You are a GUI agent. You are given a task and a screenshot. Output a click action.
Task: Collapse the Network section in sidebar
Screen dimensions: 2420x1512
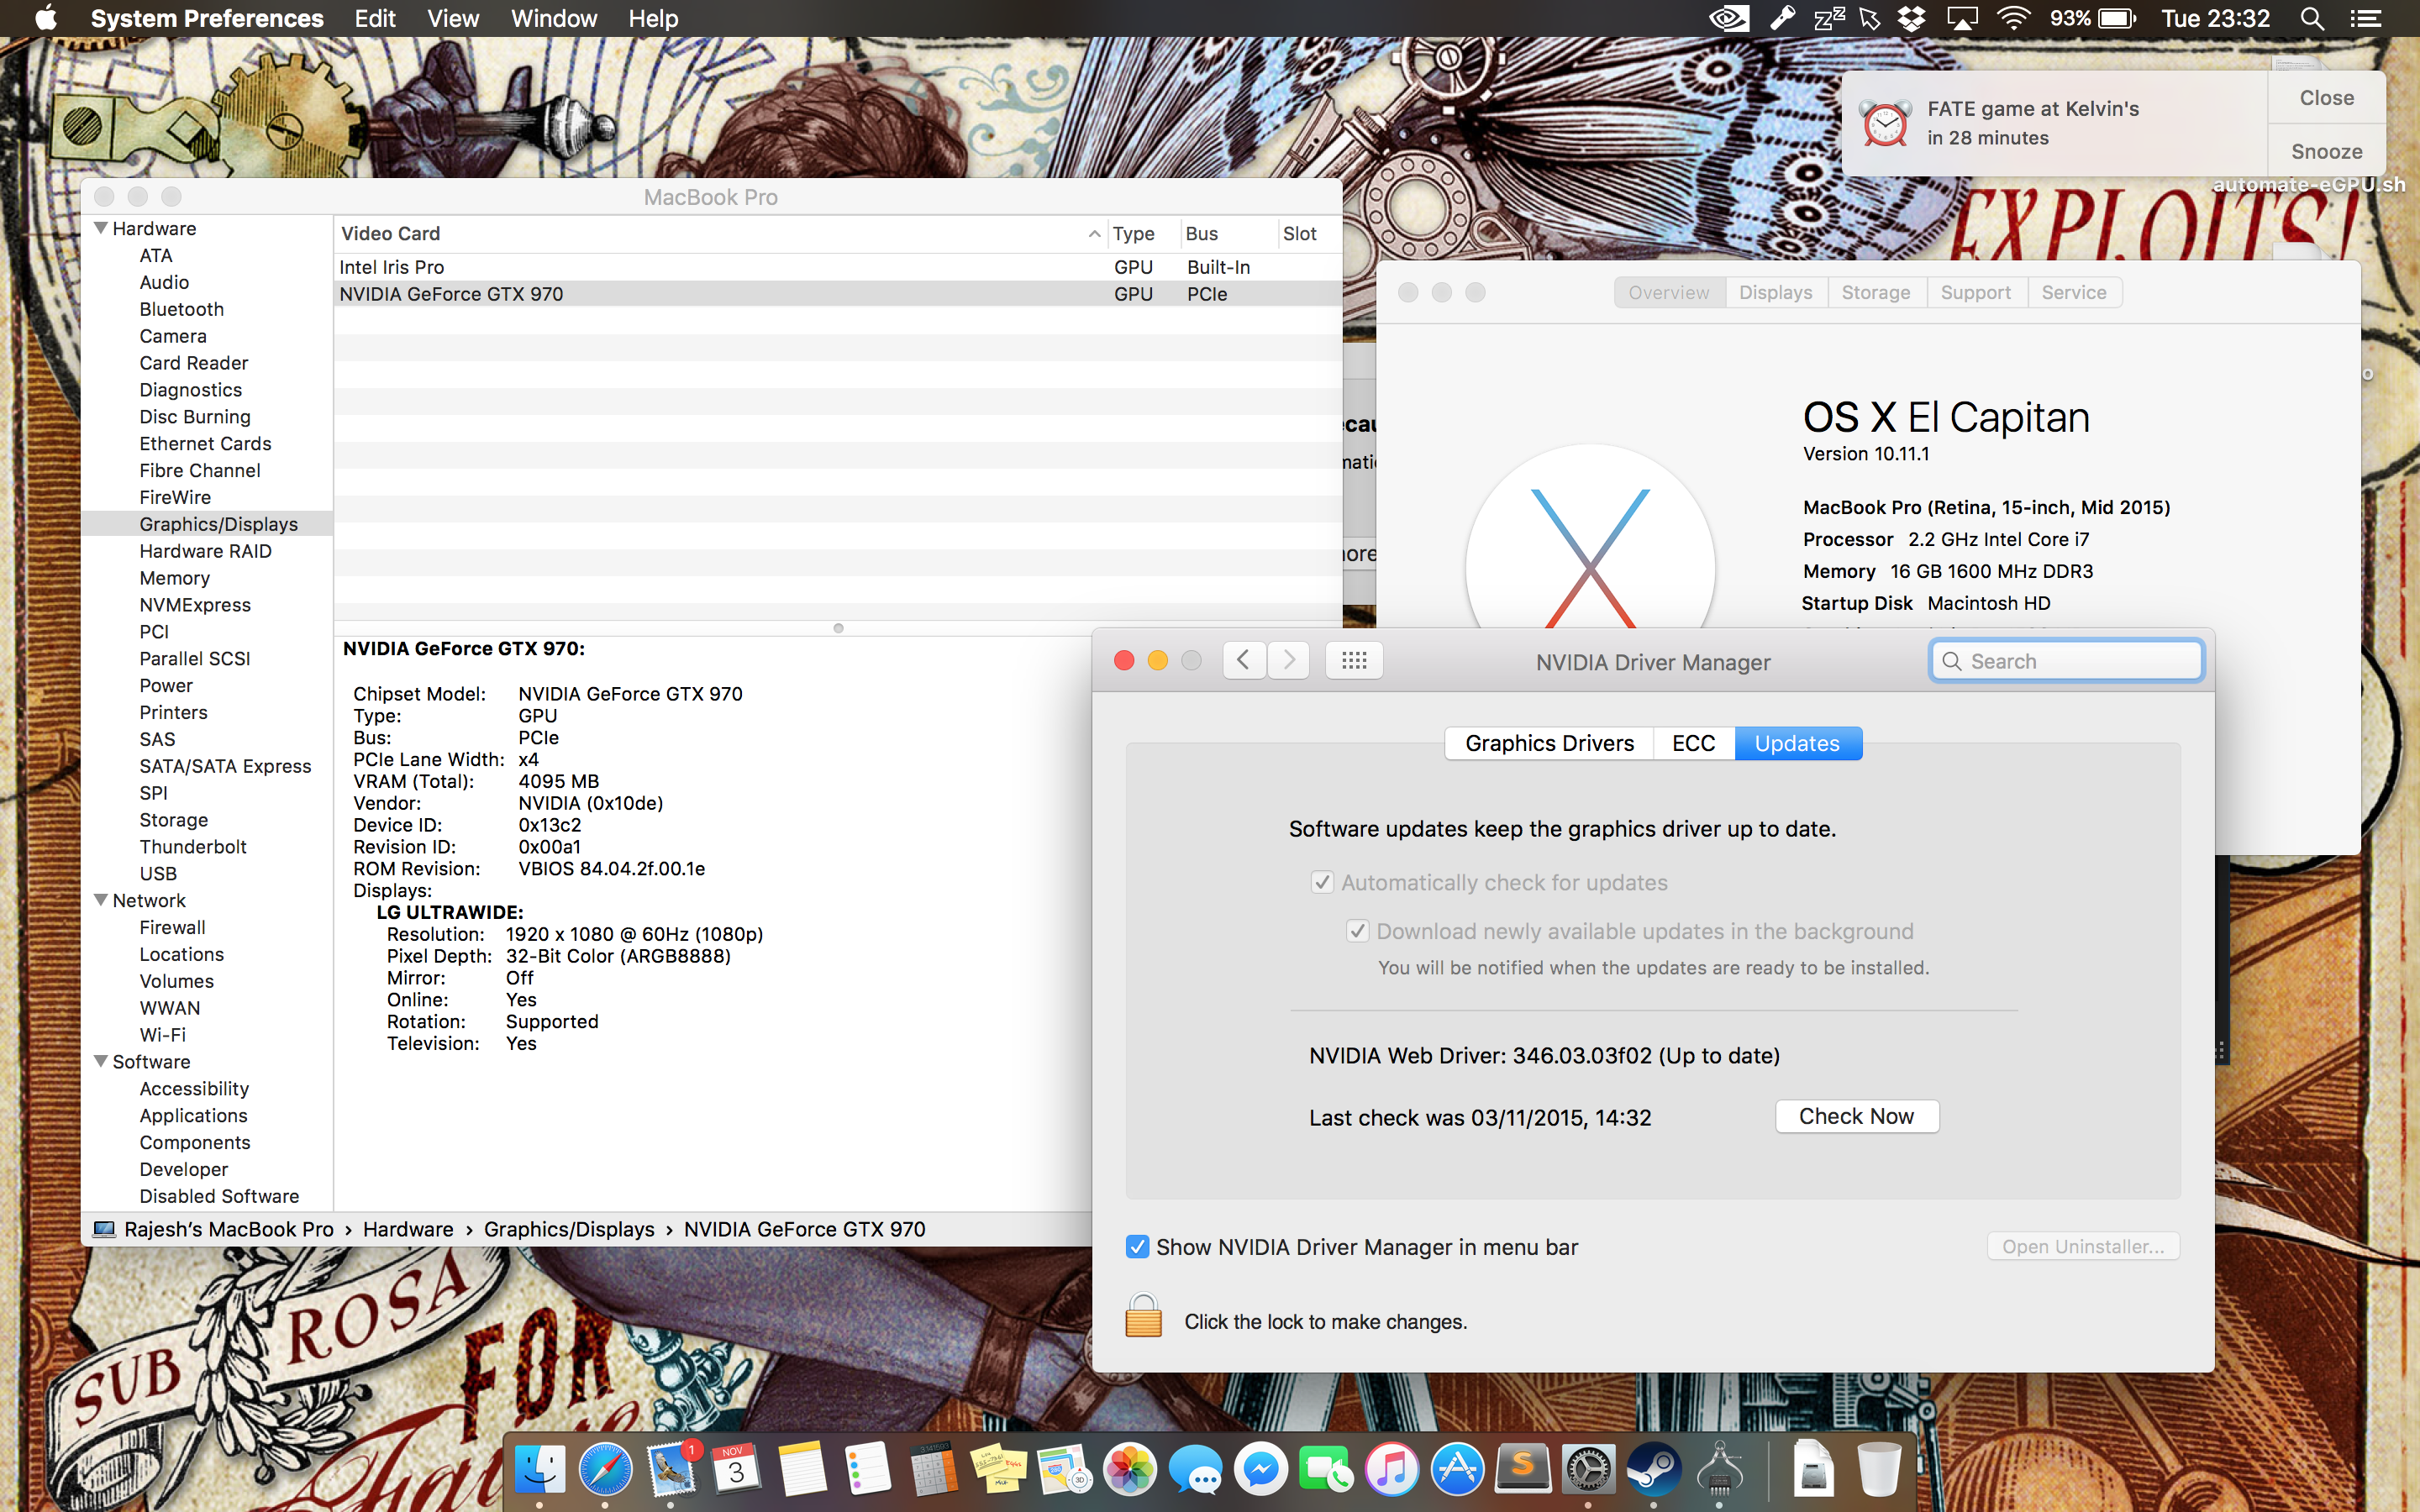[101, 900]
